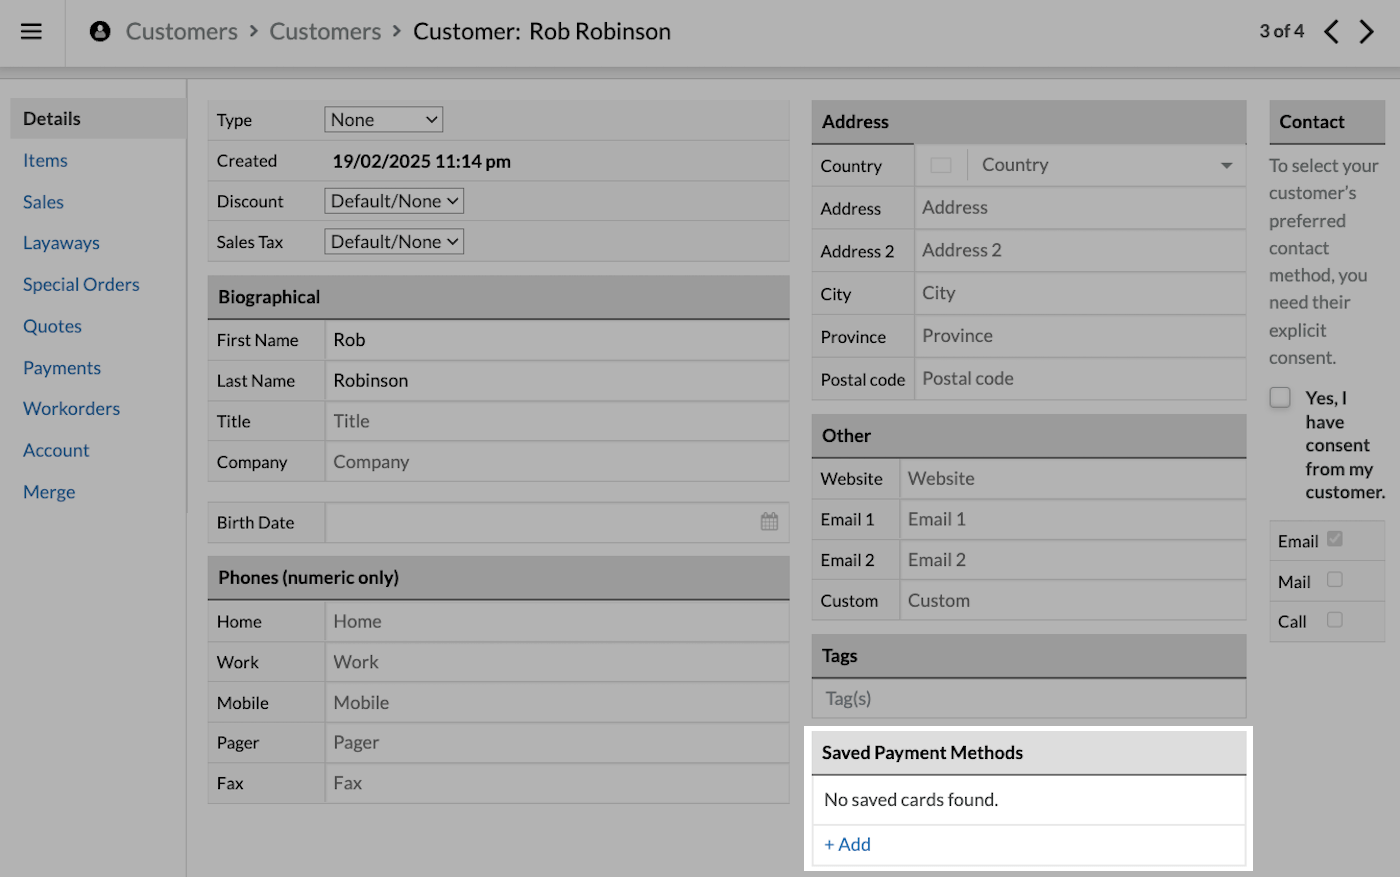
Task: Click the Pager field
Action: tap(557, 743)
